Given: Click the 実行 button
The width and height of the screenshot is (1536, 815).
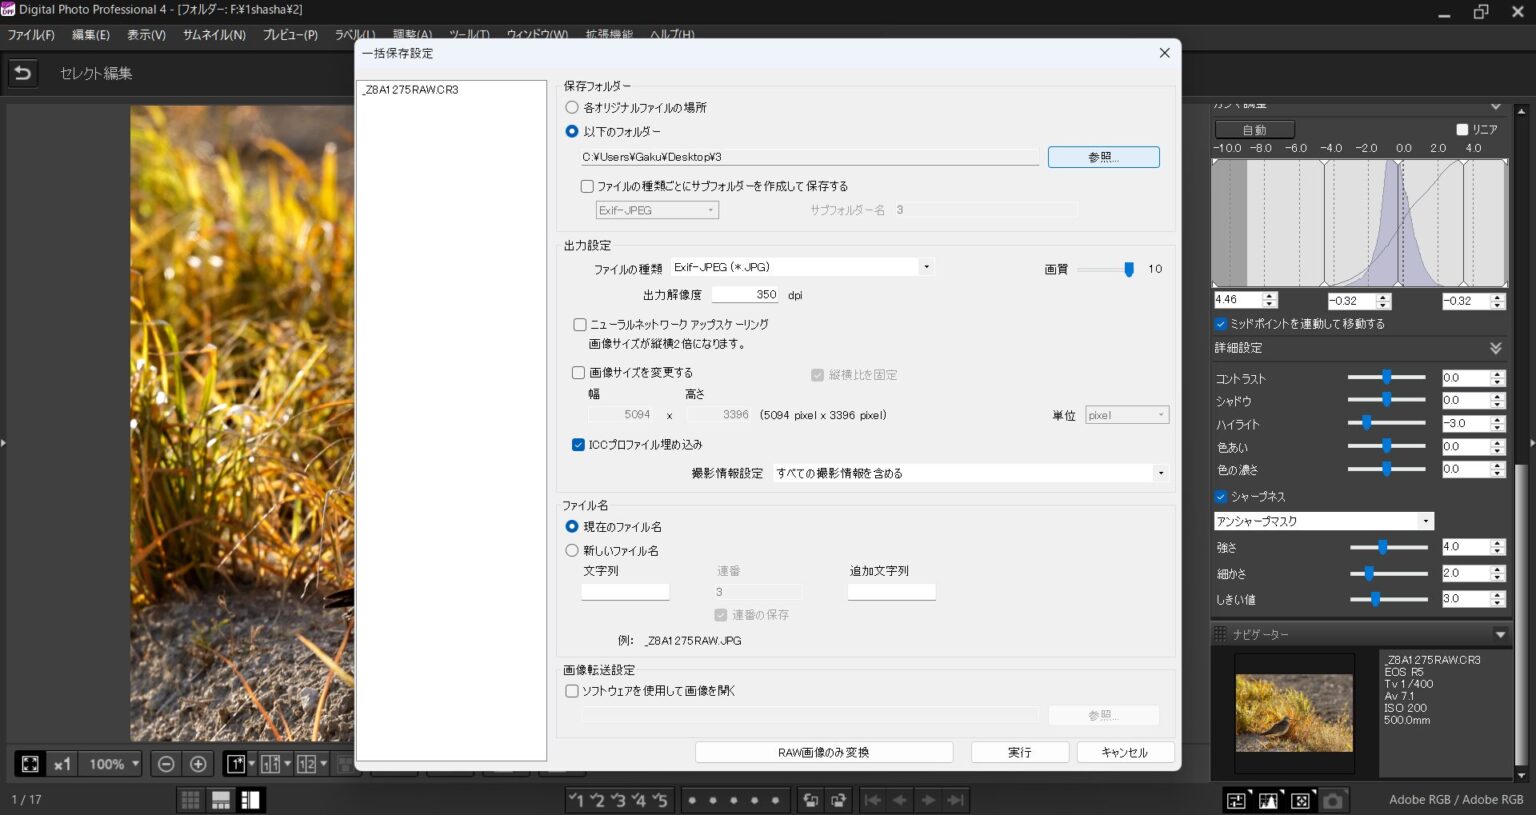Looking at the screenshot, I should (x=1019, y=752).
